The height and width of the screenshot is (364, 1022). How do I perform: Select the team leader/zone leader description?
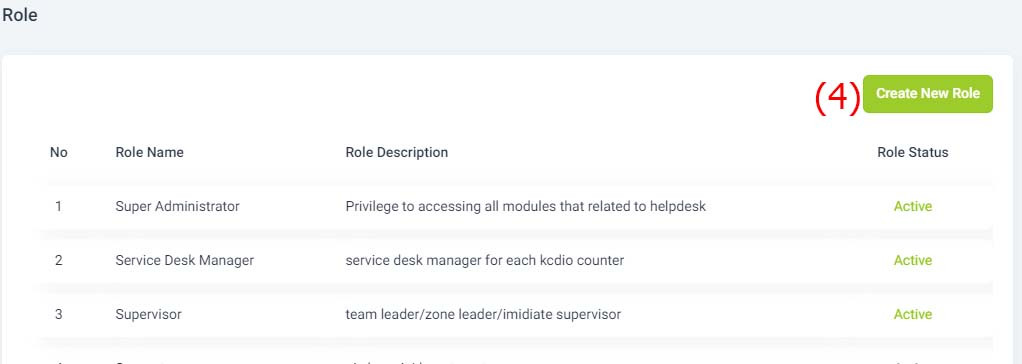point(483,314)
